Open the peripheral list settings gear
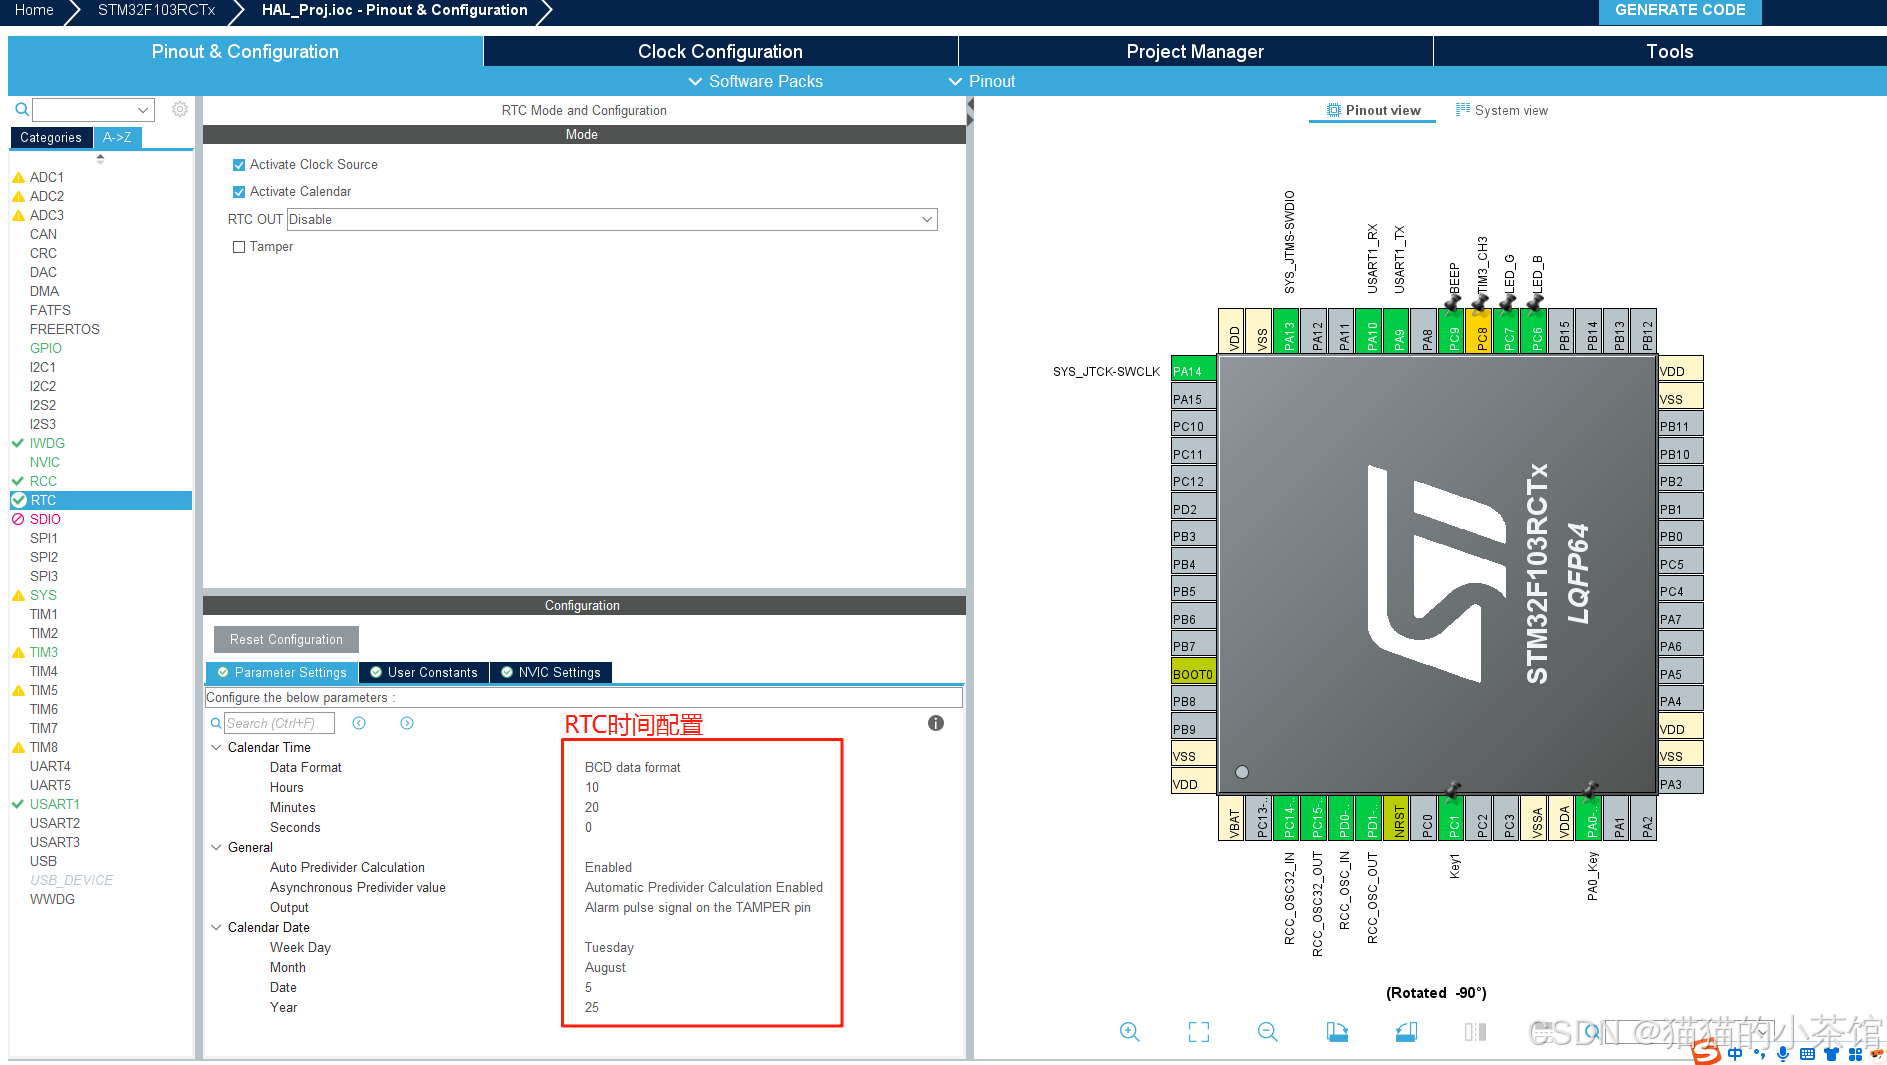The width and height of the screenshot is (1887, 1065). (180, 109)
